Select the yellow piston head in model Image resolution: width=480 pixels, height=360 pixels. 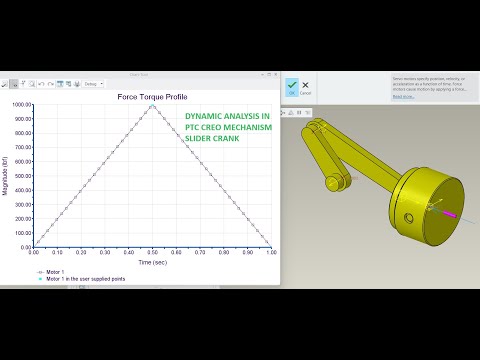coord(428,207)
